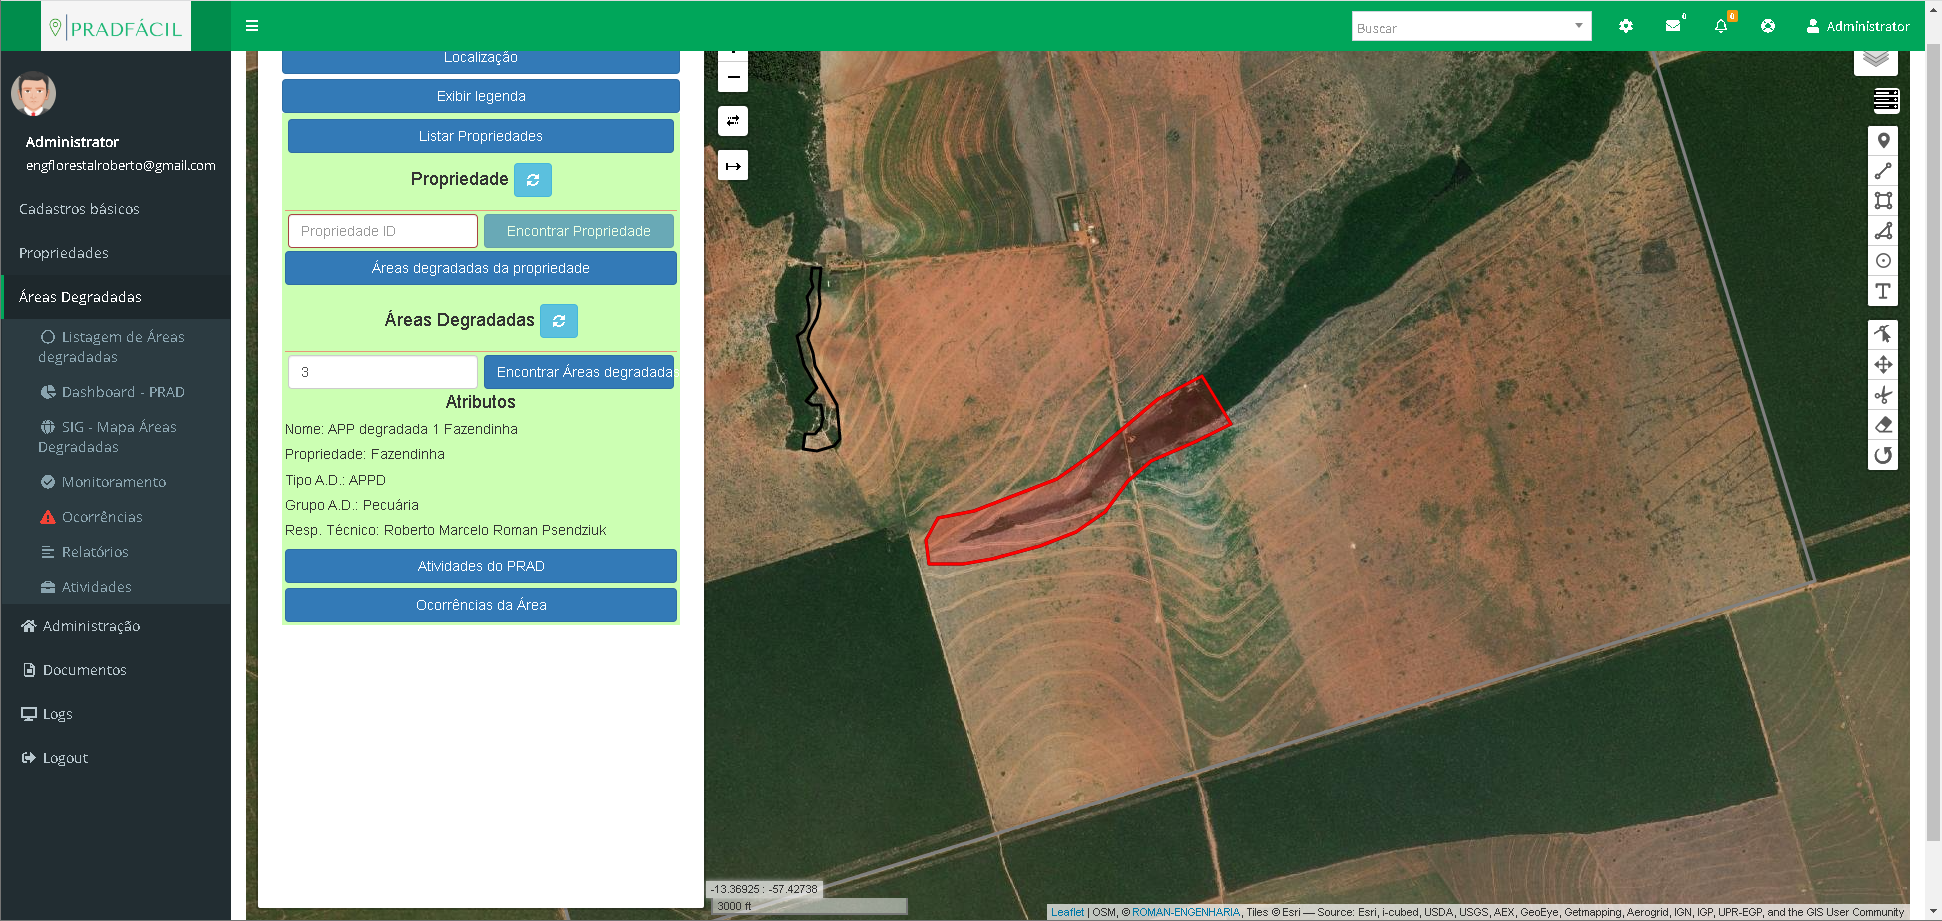Pick the draw polygon tool

[x=1883, y=231]
